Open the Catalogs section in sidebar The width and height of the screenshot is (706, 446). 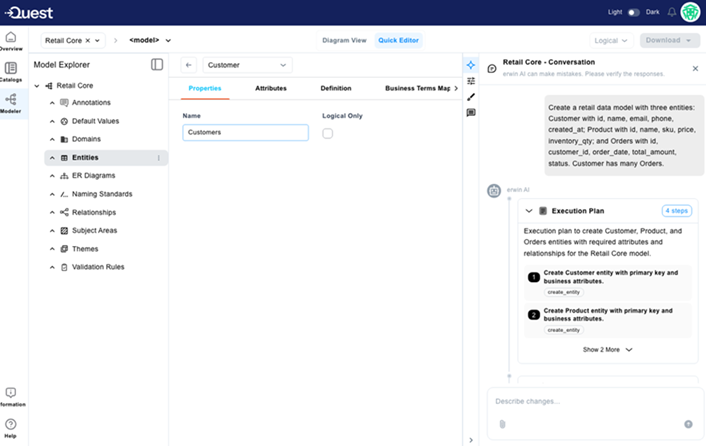[x=11, y=72]
